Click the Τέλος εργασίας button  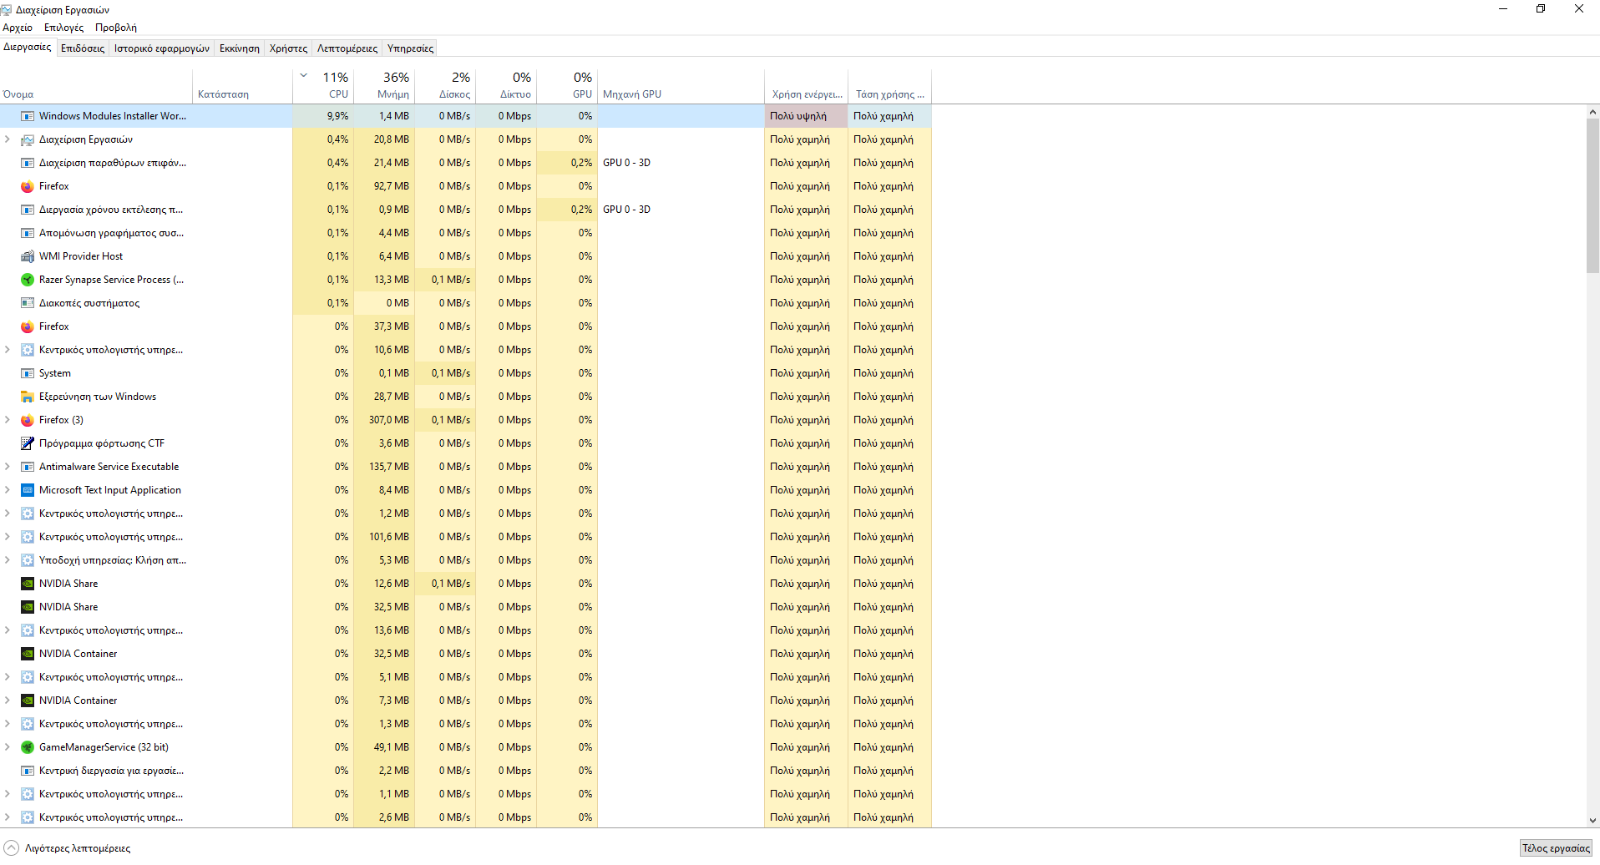point(1555,848)
